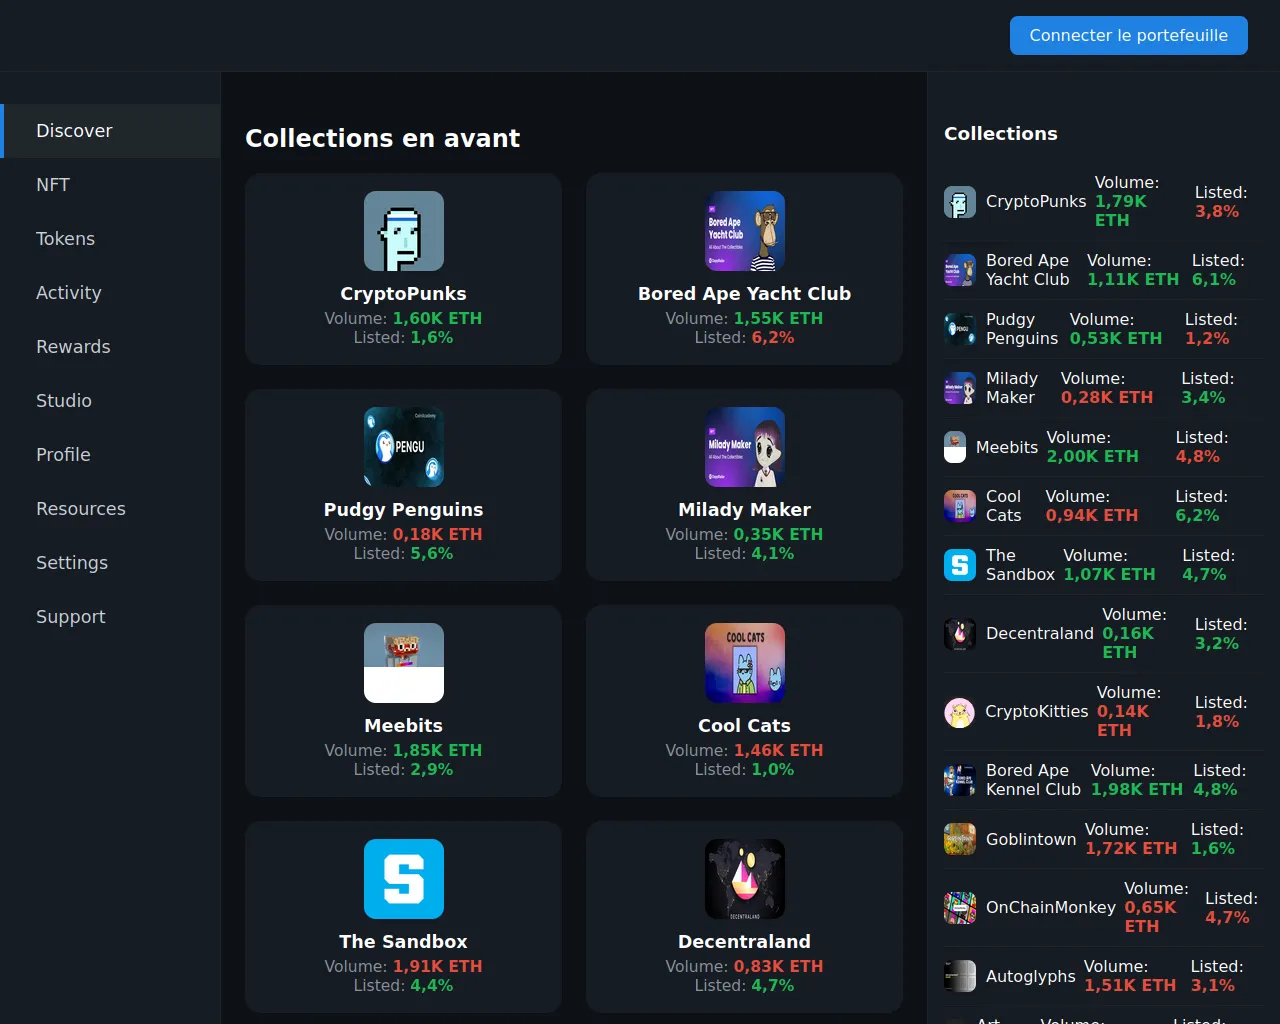Image resolution: width=1280 pixels, height=1024 pixels.
Task: Select Goblintown name in Collections list
Action: pyautogui.click(x=1031, y=839)
